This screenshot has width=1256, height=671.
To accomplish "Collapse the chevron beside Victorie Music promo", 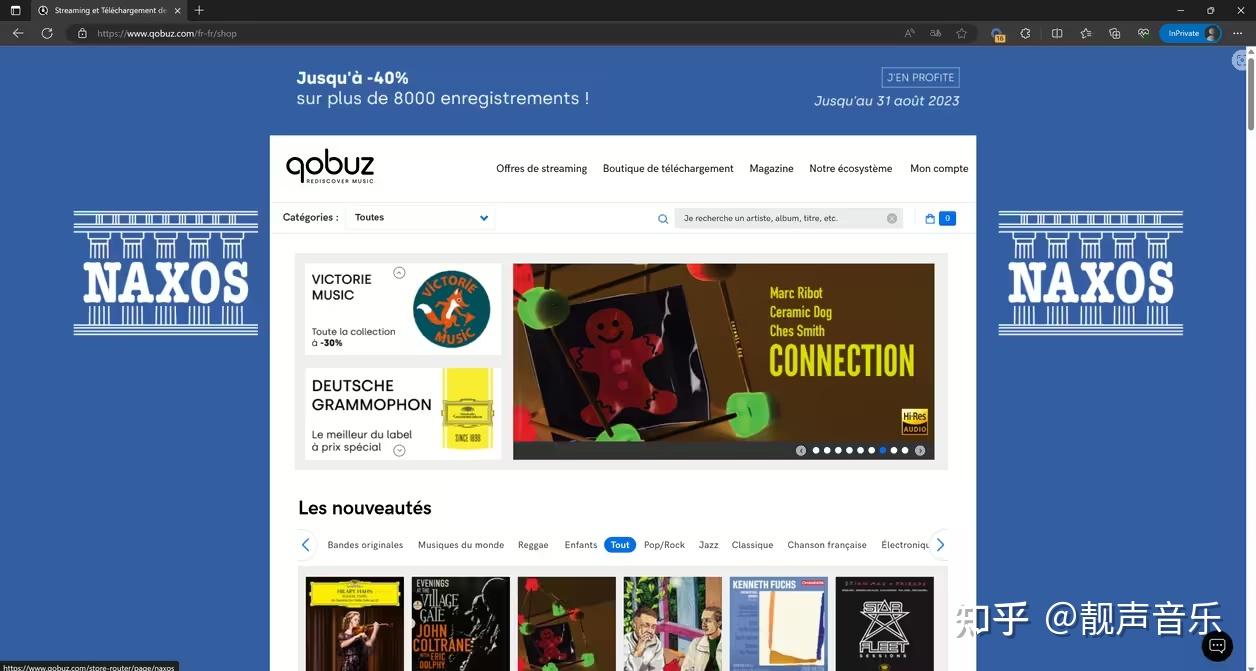I will click(x=399, y=272).
